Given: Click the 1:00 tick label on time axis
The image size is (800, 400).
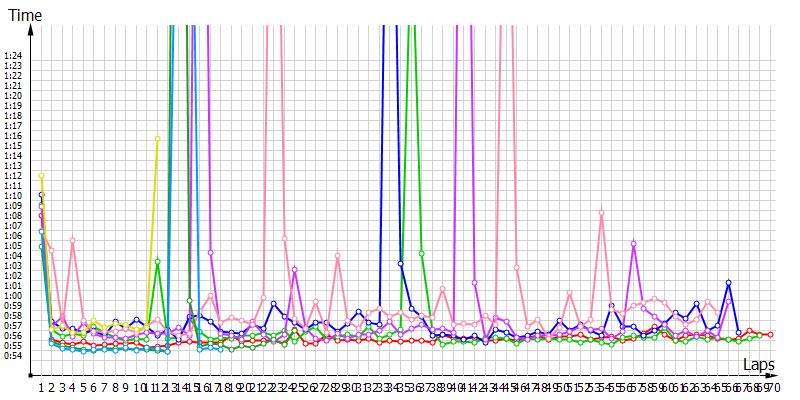Looking at the screenshot, I should pyautogui.click(x=14, y=295).
